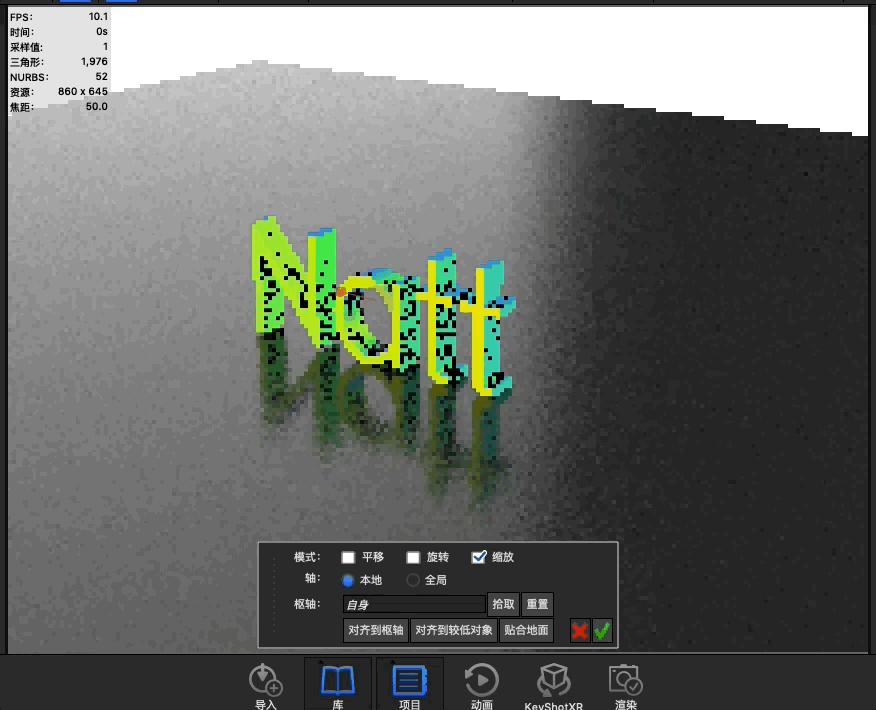Click the 枢轴 pivot field showing 自身
The image size is (876, 710).
(x=414, y=605)
